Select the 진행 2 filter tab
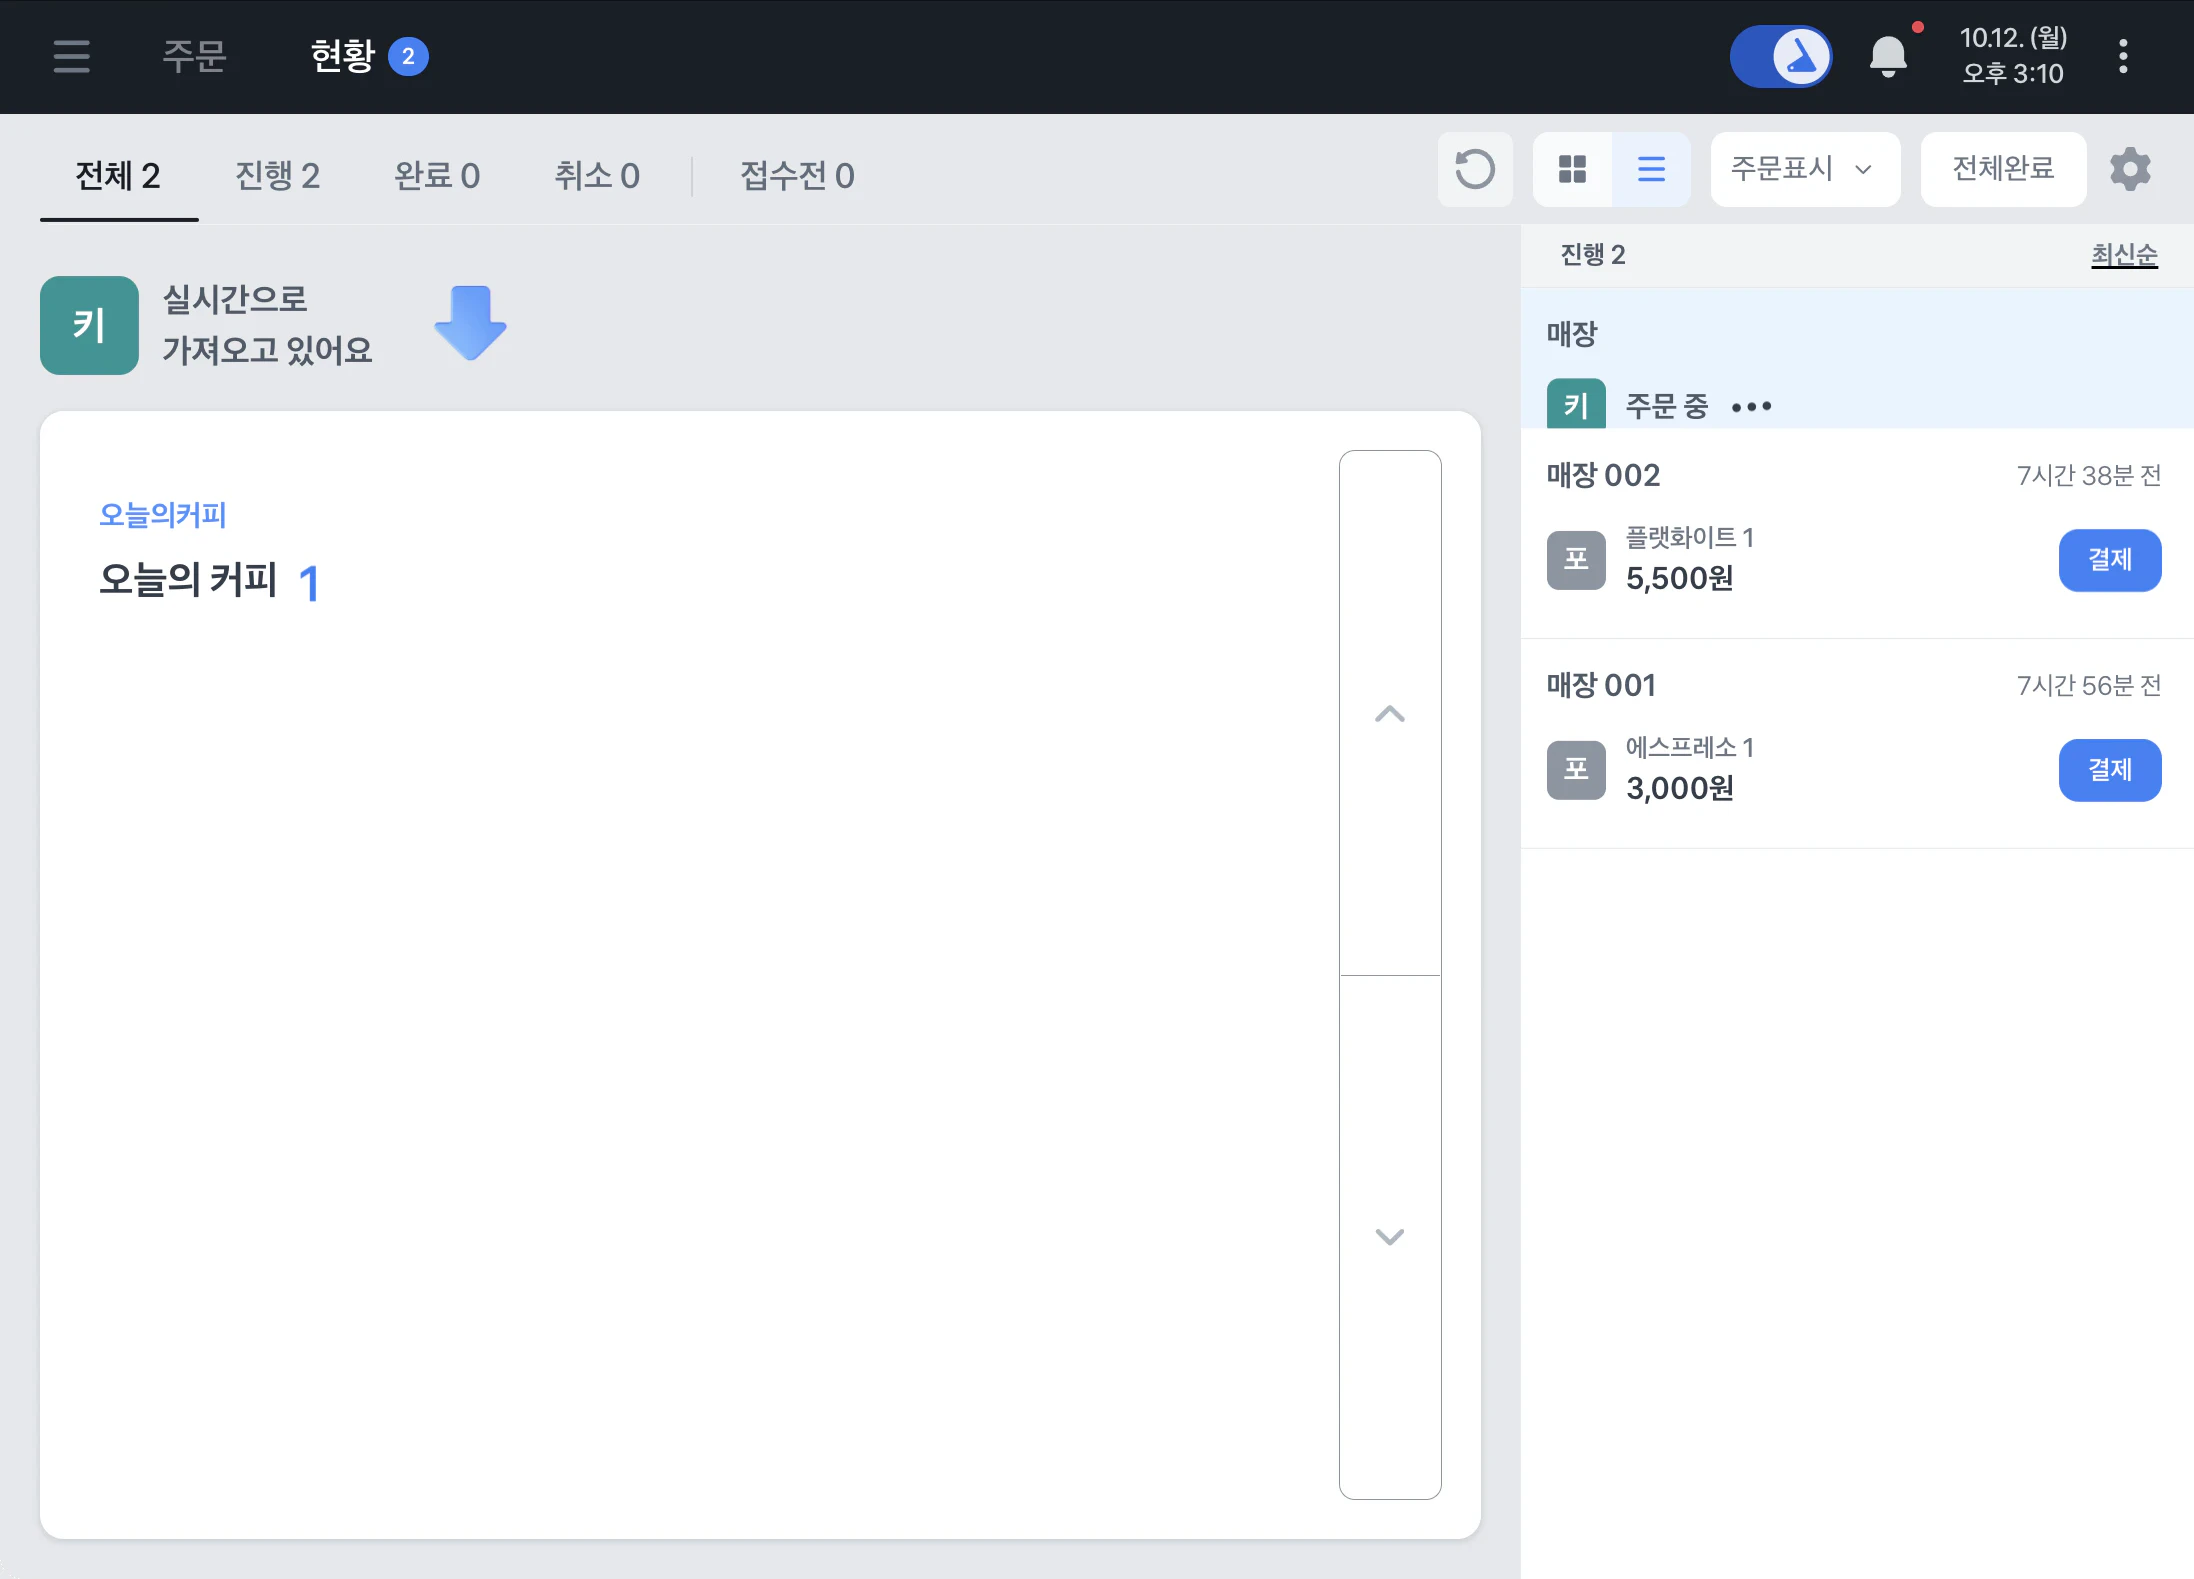The width and height of the screenshot is (2194, 1579). (277, 176)
